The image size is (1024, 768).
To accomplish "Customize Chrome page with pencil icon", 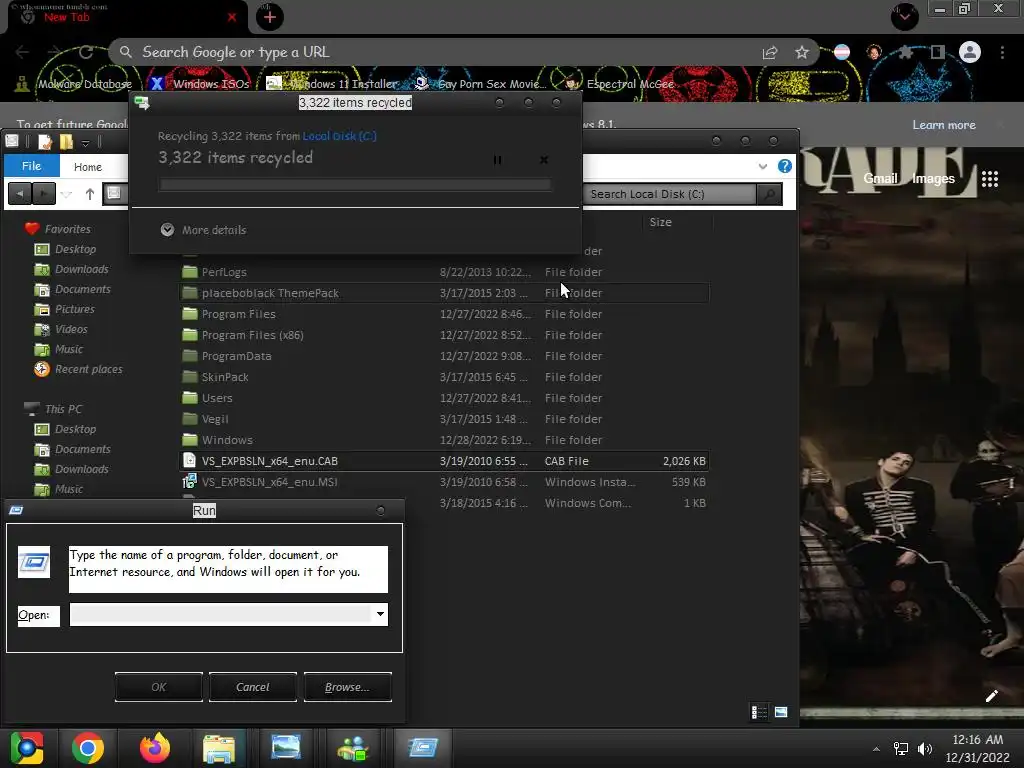I will tap(991, 696).
